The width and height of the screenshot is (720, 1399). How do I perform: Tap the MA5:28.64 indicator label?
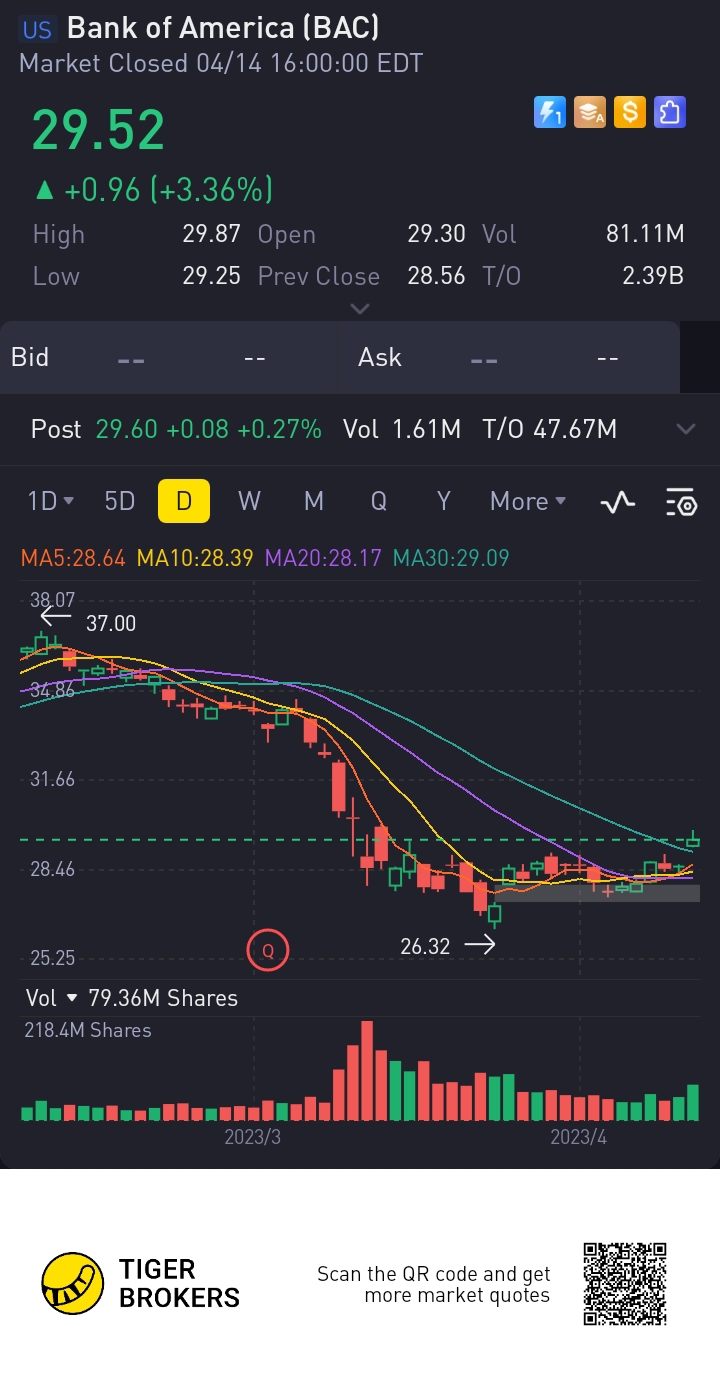click(x=73, y=558)
